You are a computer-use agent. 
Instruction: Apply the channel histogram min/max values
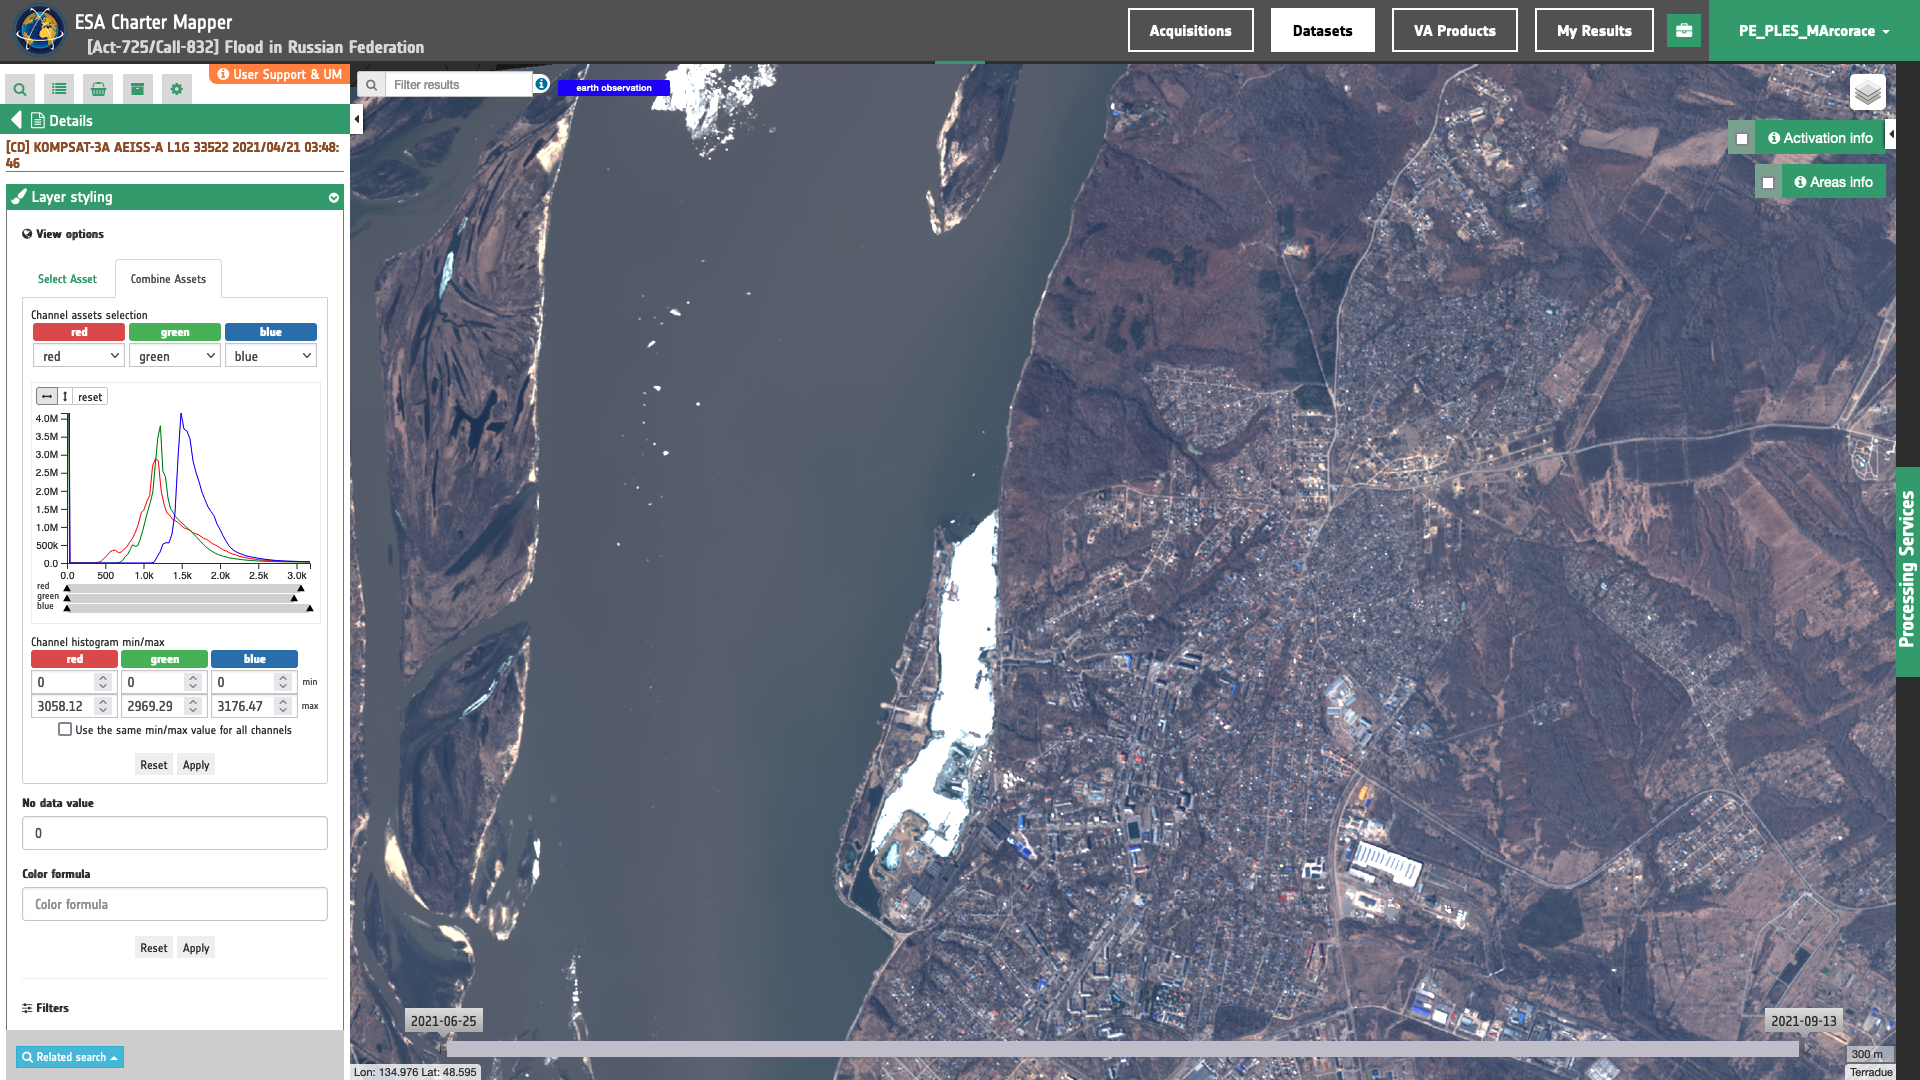pyautogui.click(x=196, y=765)
